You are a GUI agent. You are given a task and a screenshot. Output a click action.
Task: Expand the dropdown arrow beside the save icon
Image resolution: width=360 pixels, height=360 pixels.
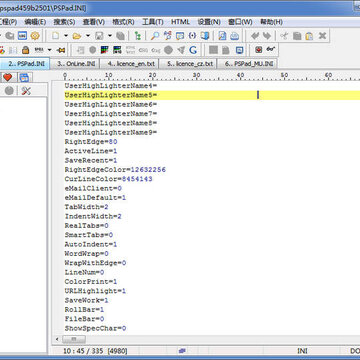[110, 36]
